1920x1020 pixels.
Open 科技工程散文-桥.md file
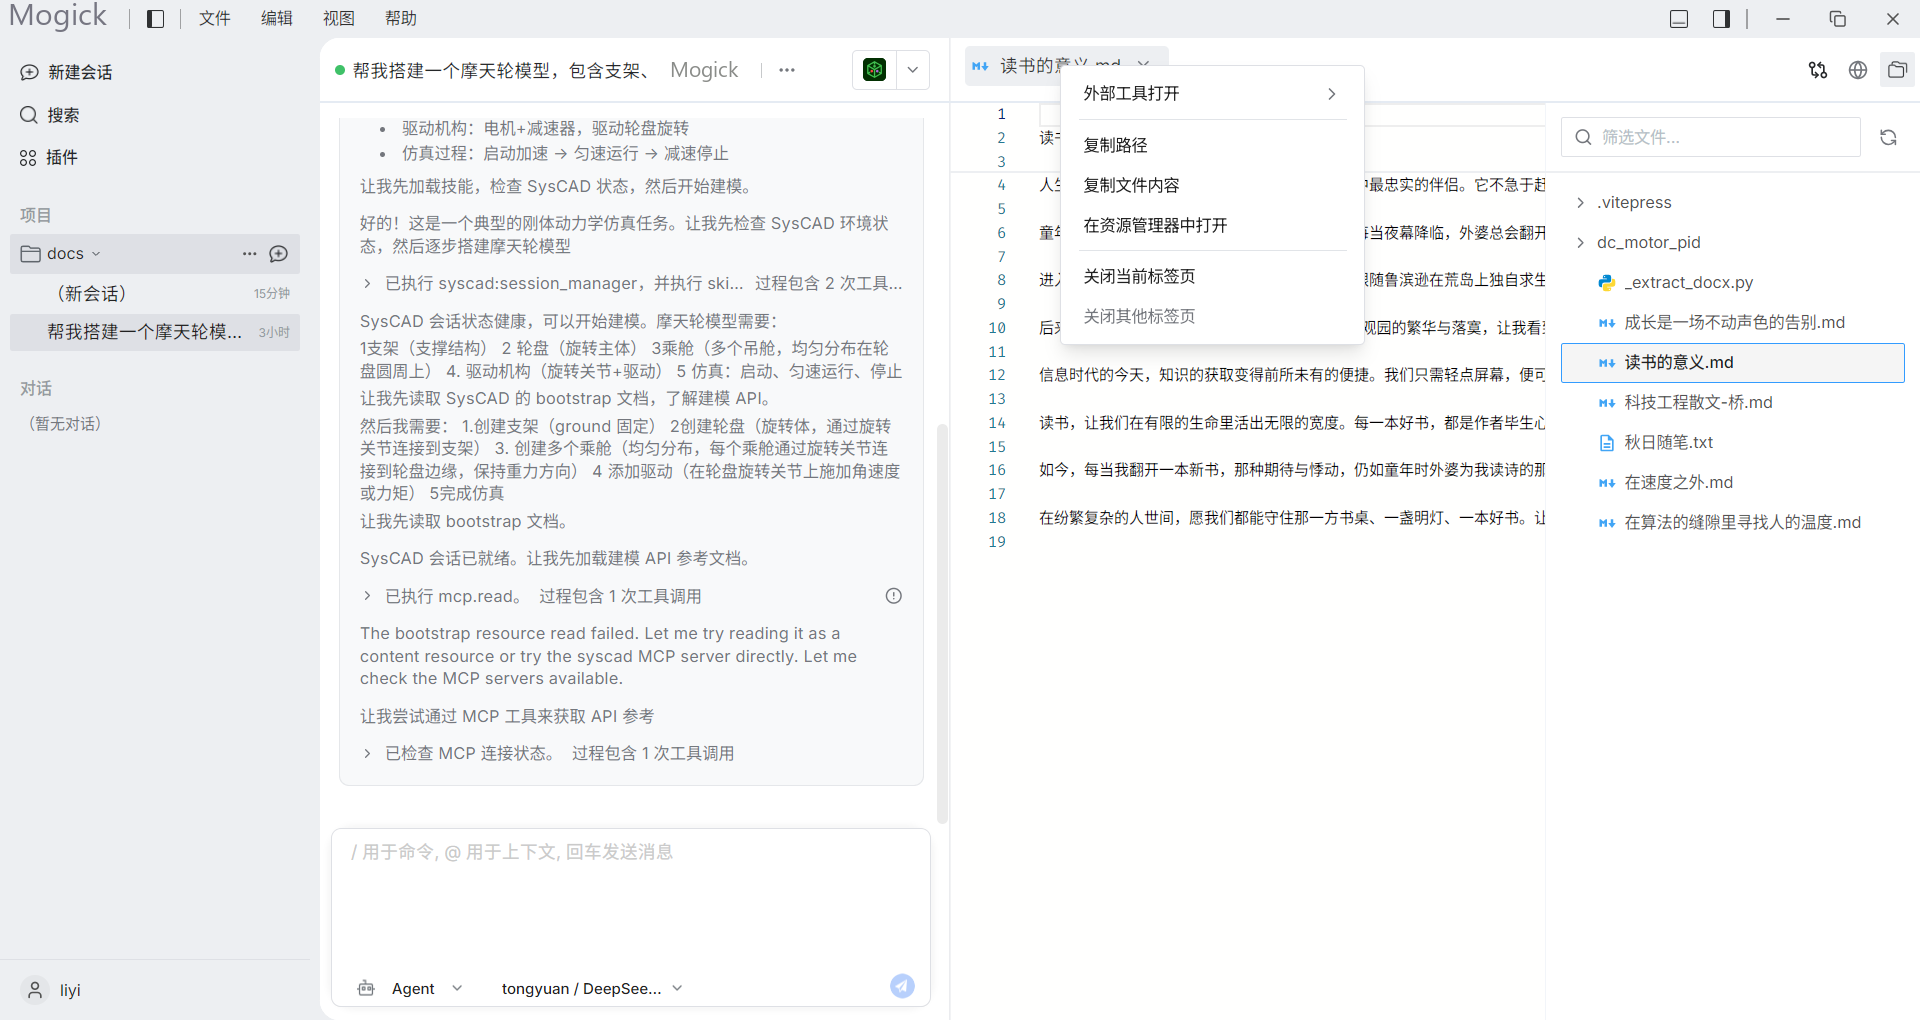[x=1732, y=402]
